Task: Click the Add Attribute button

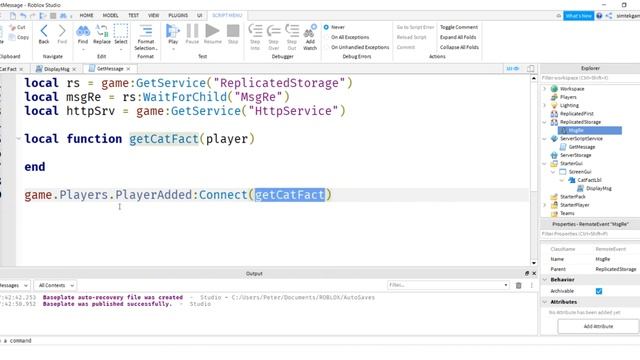Action: pyautogui.click(x=598, y=327)
